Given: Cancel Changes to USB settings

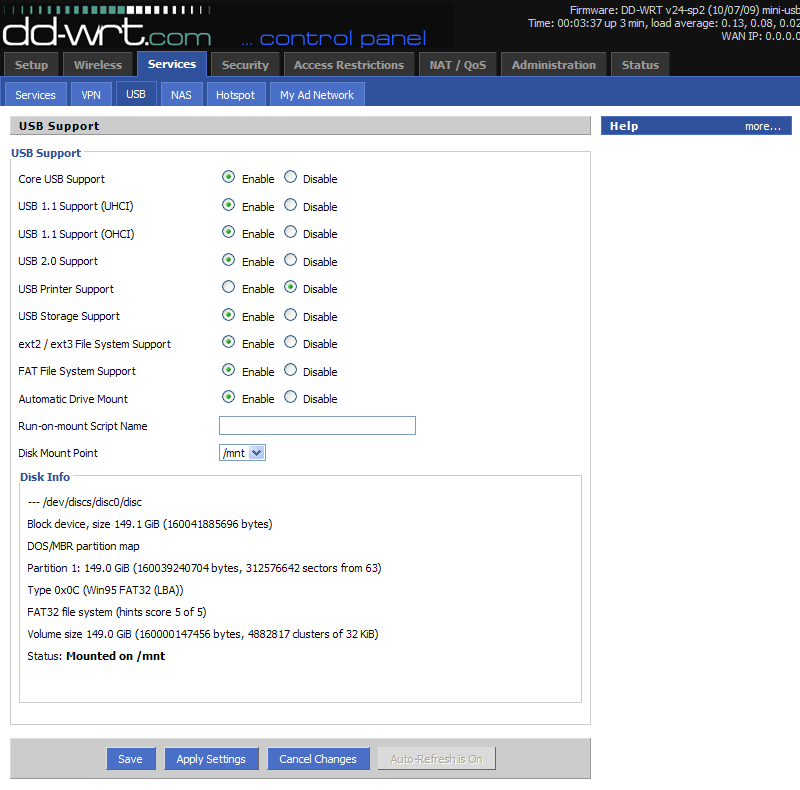Looking at the screenshot, I should pos(318,758).
